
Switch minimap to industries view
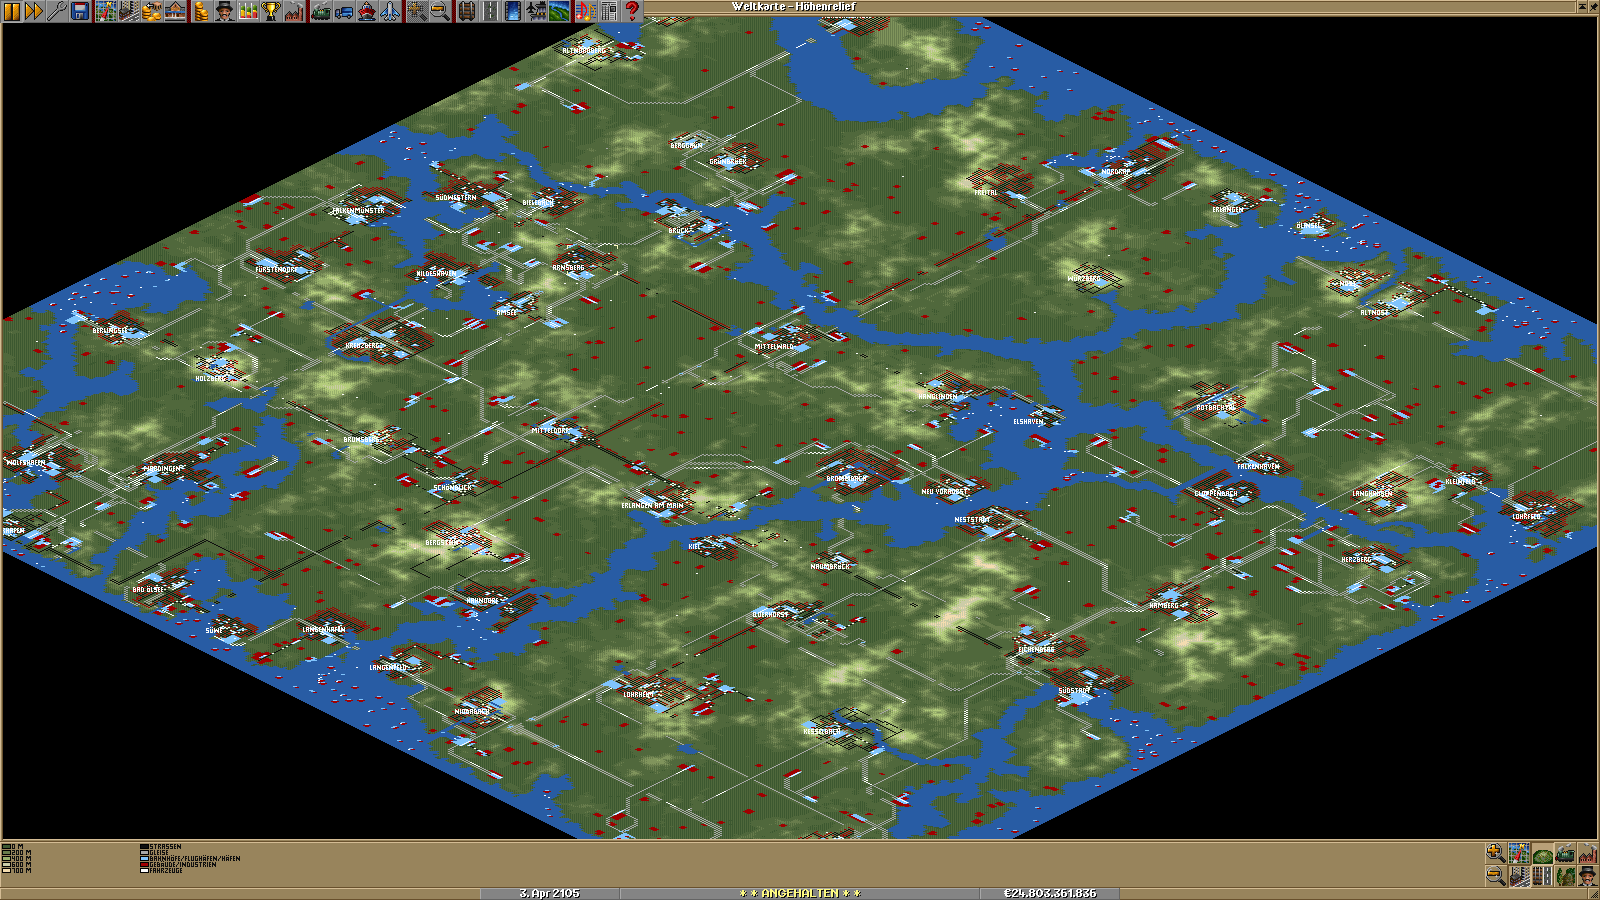1588,854
